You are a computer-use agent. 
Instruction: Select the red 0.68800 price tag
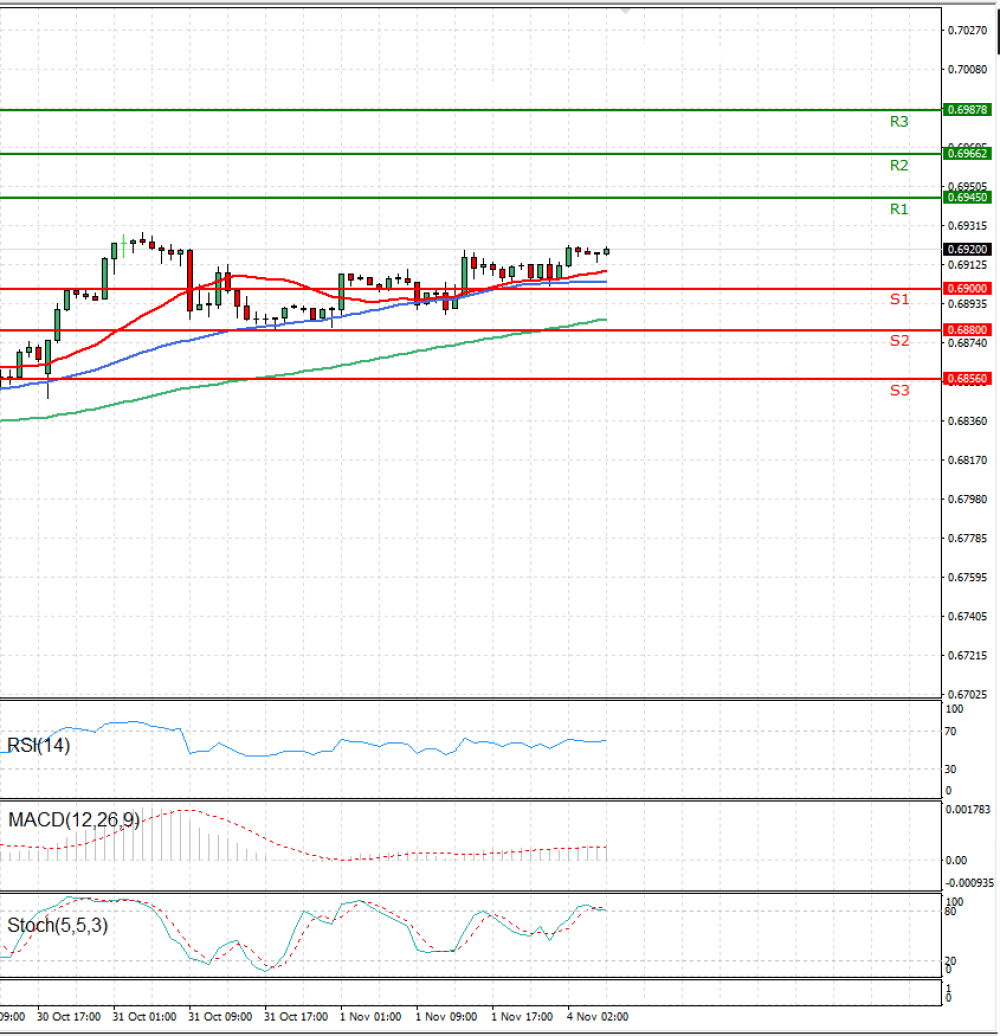967,330
